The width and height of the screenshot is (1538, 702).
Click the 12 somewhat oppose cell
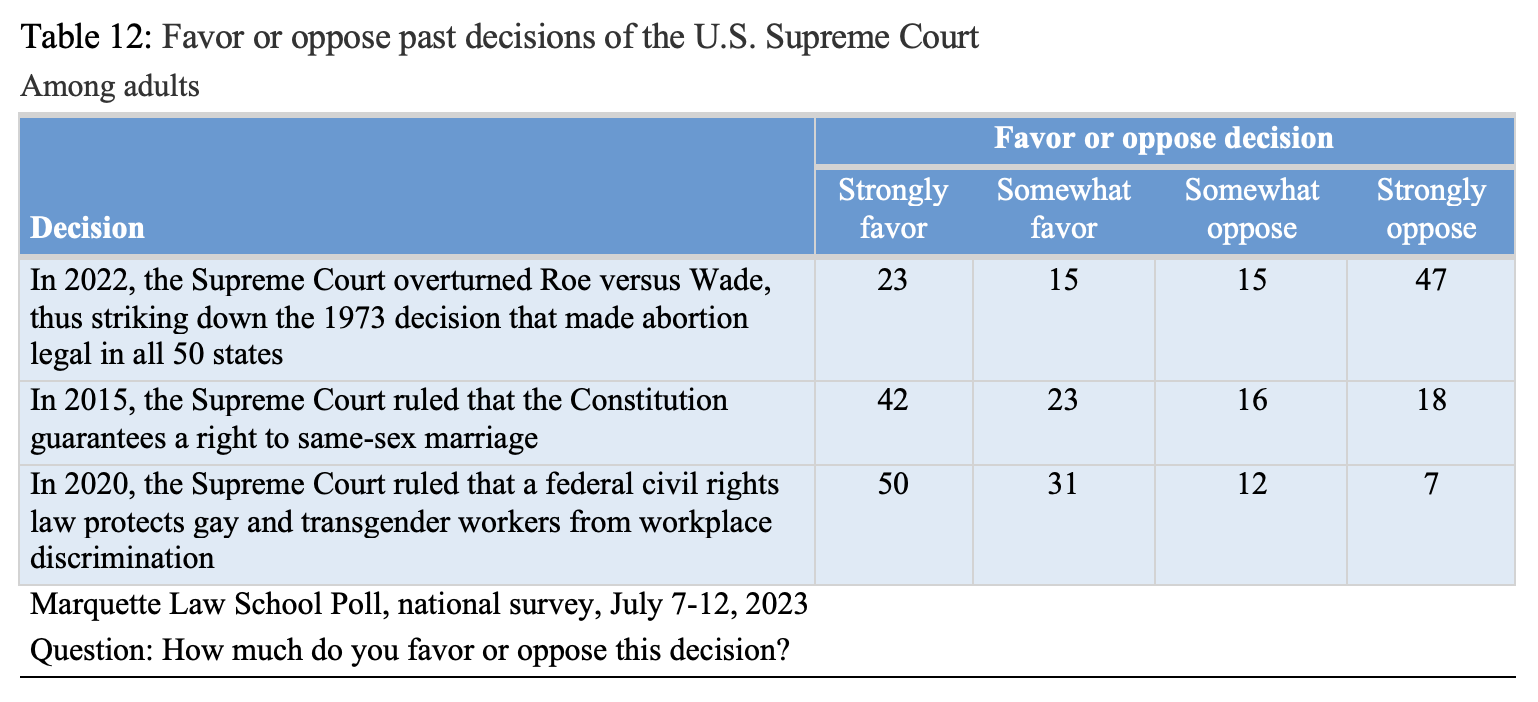pyautogui.click(x=1251, y=484)
